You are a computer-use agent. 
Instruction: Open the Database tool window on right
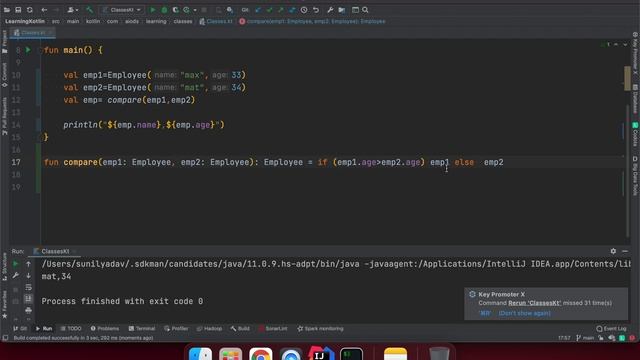[635, 99]
